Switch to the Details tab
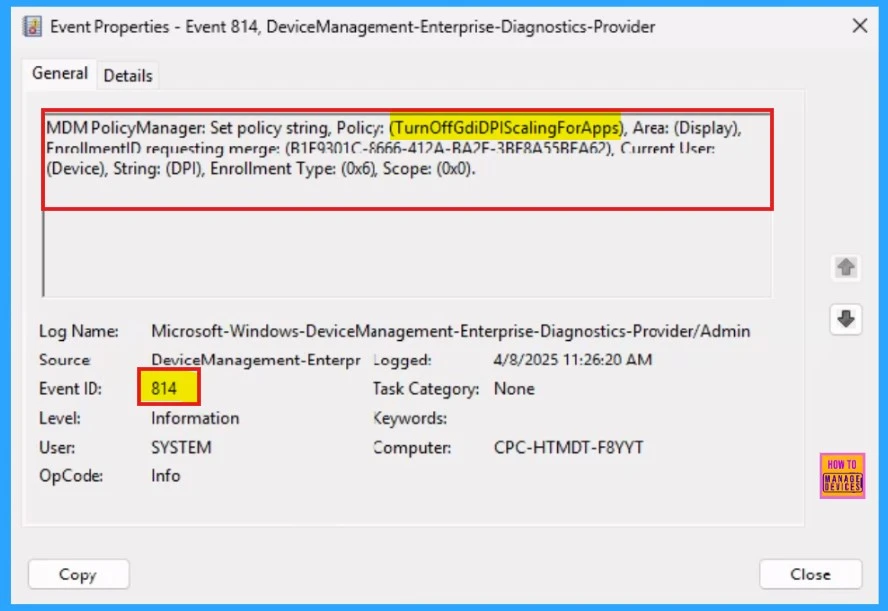This screenshot has height=611, width=888. coord(128,75)
